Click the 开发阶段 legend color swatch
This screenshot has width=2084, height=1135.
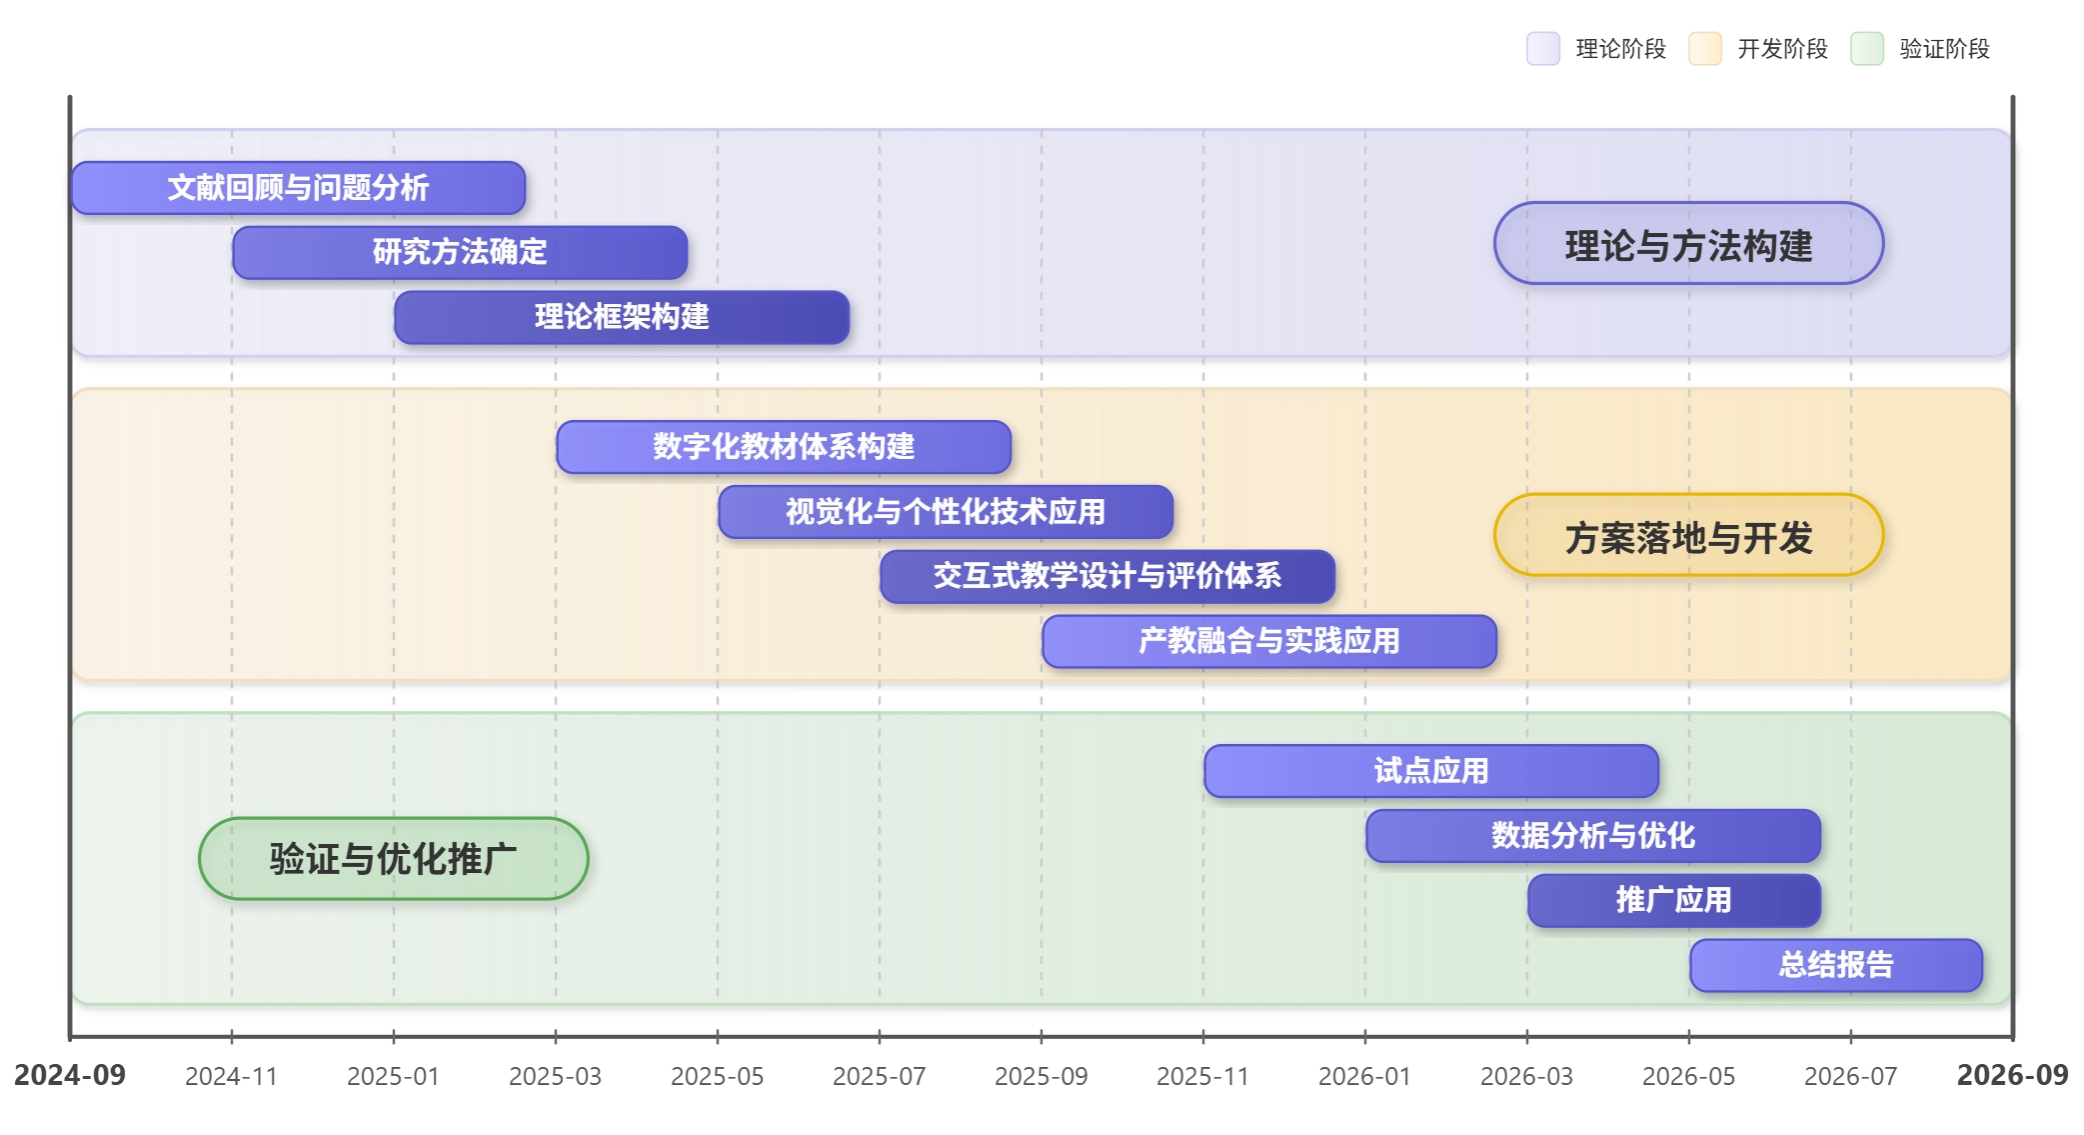coord(1705,48)
